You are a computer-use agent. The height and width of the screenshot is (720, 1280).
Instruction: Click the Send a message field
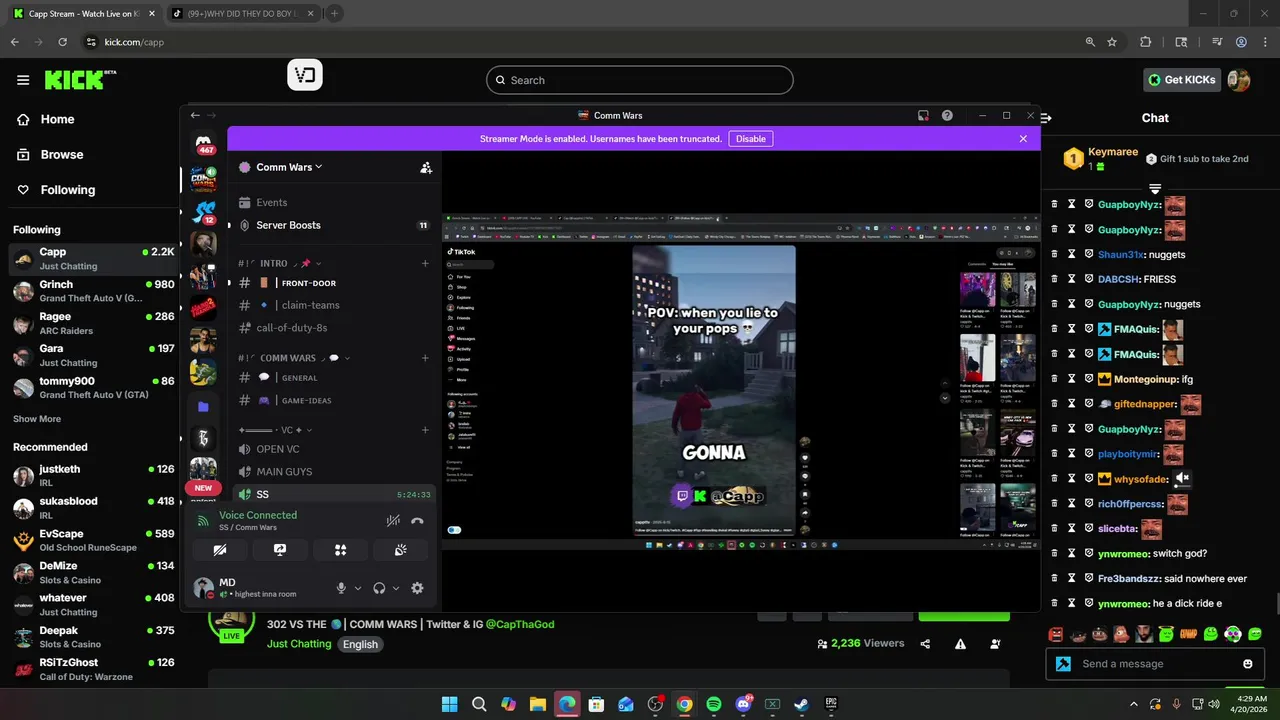coord(1155,664)
